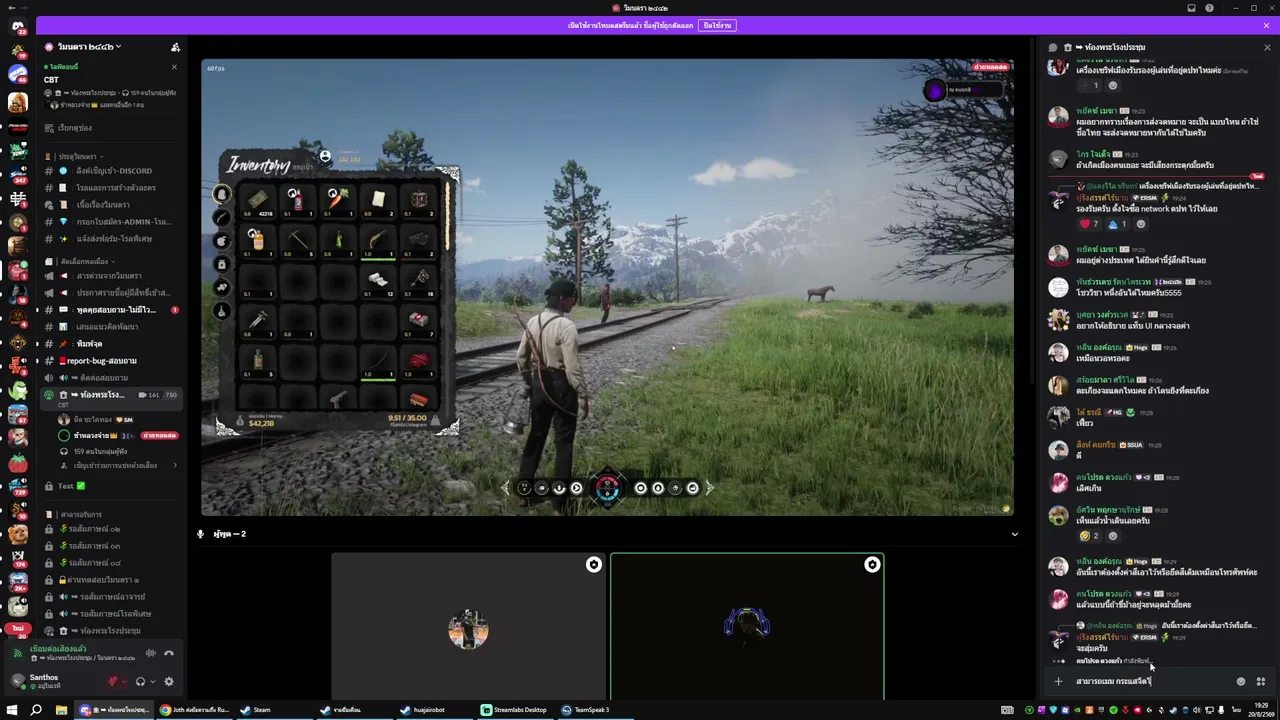The height and width of the screenshot is (720, 1280).
Task: Open microphone input options arrow
Action: [x=124, y=682]
